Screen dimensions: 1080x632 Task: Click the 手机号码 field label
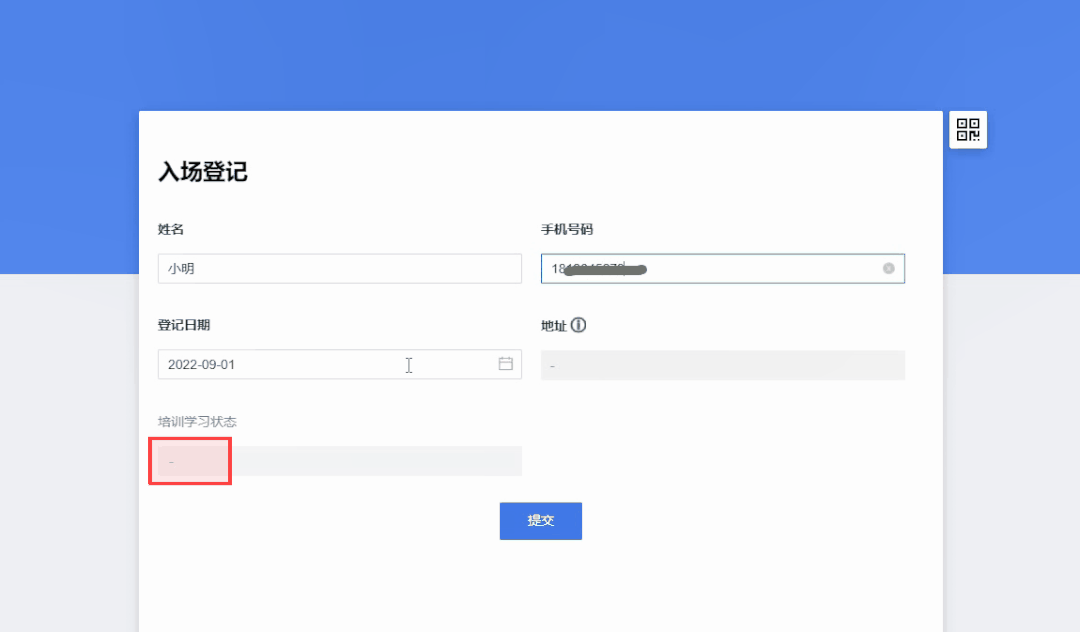point(567,229)
